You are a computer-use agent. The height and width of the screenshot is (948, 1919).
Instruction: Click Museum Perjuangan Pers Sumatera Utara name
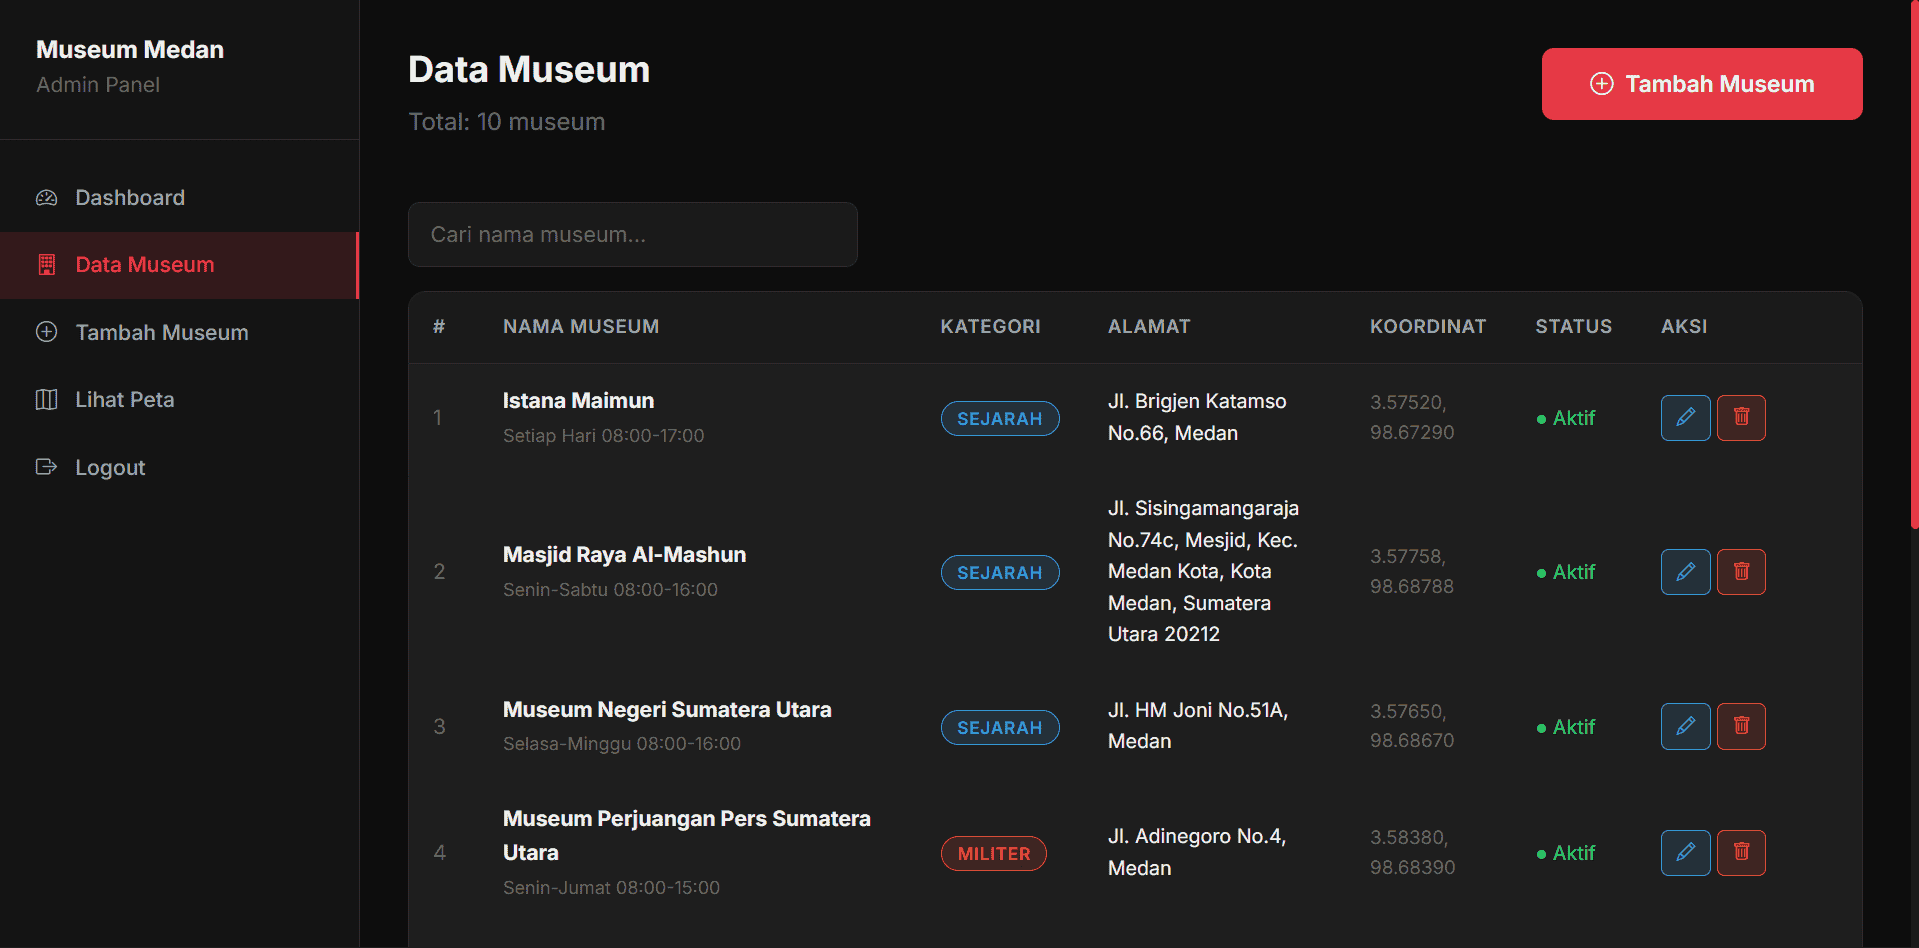687,836
